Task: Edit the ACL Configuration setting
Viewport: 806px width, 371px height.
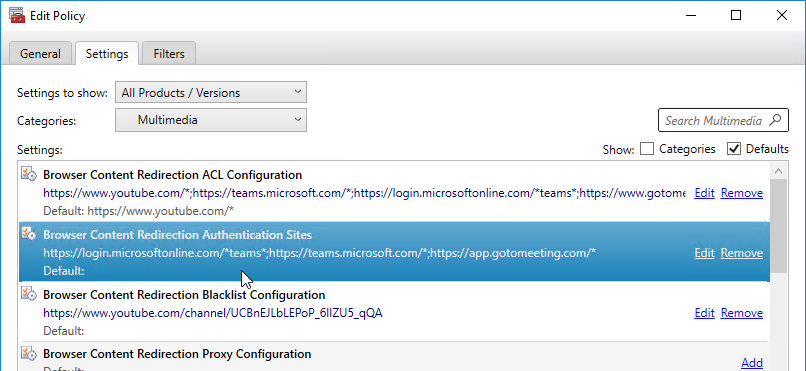Action: pos(704,193)
